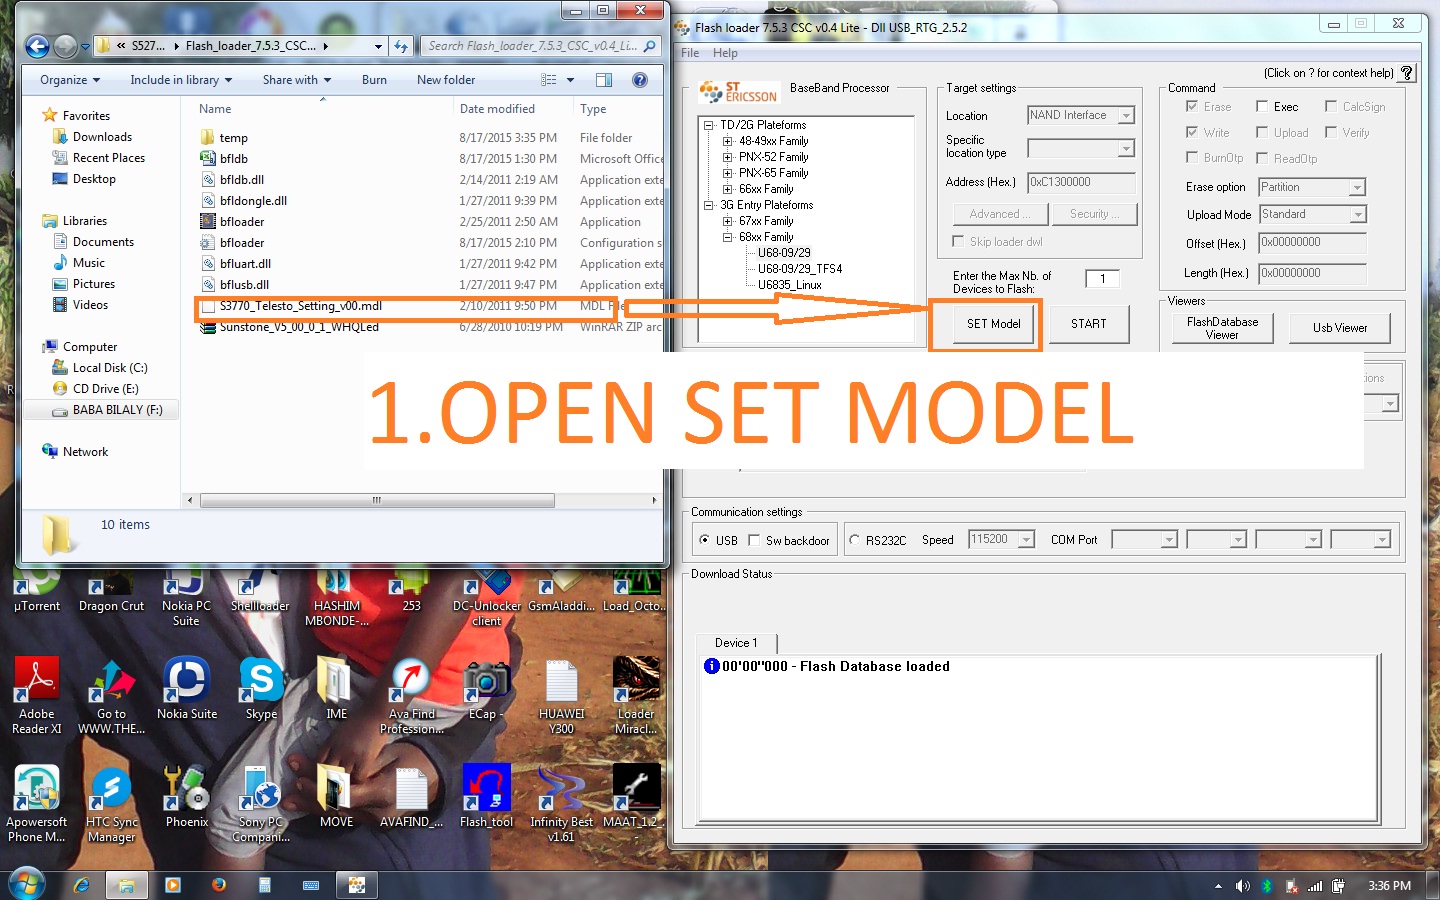Collapse the TD/2G Plateforms tree node

709,125
